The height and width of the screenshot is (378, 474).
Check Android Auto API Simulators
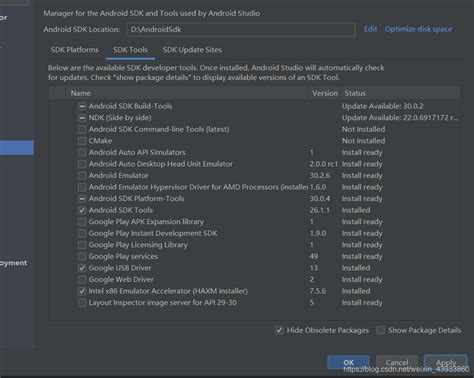[82, 153]
